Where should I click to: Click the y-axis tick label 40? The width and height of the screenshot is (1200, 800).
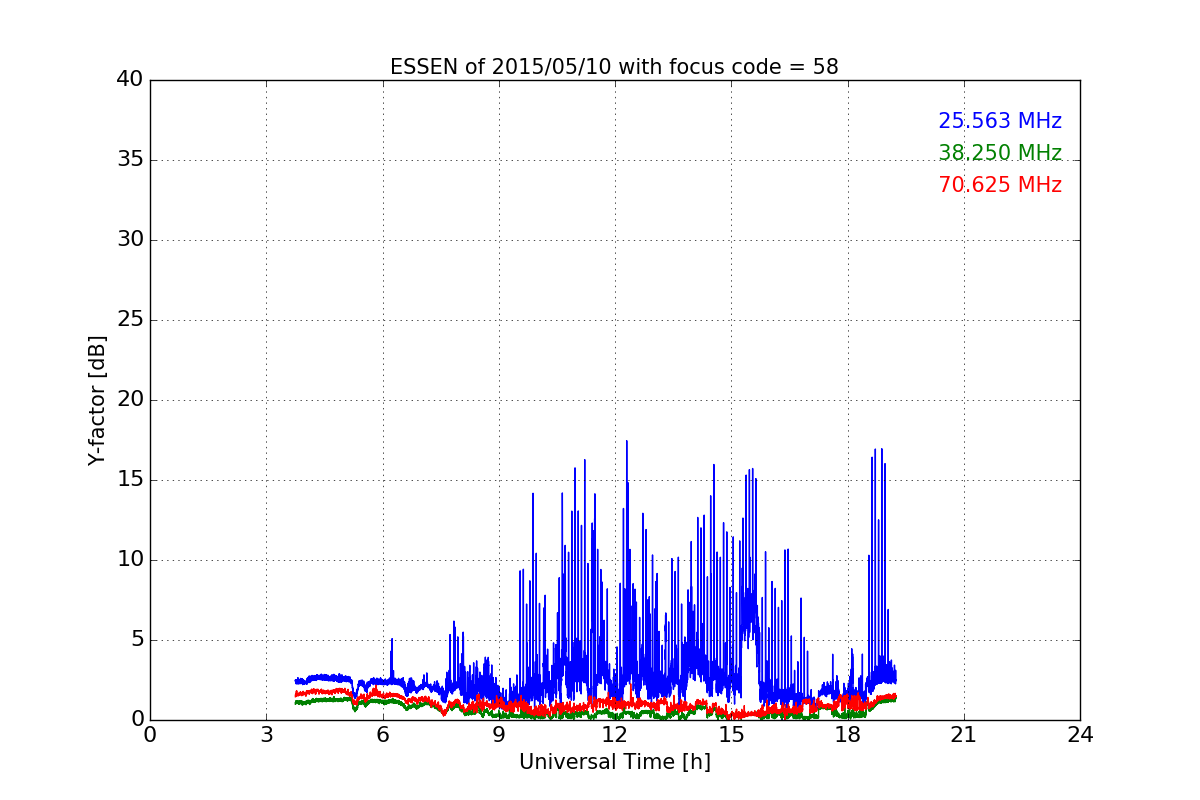130,80
